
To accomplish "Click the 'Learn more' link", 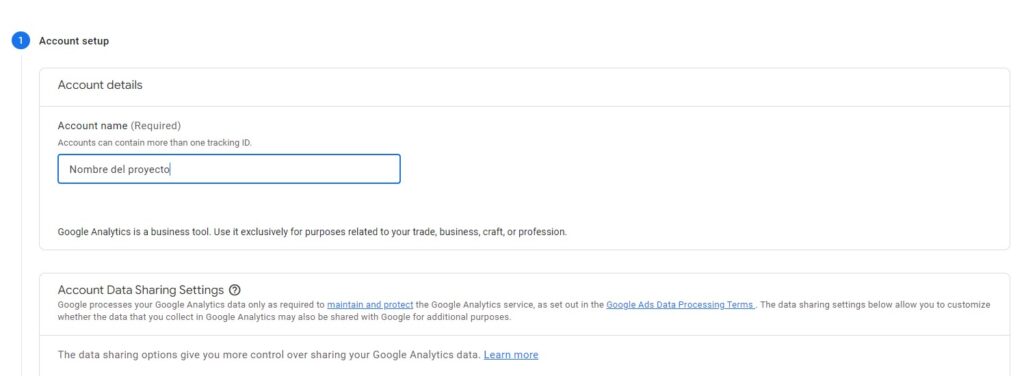I will coord(511,355).
